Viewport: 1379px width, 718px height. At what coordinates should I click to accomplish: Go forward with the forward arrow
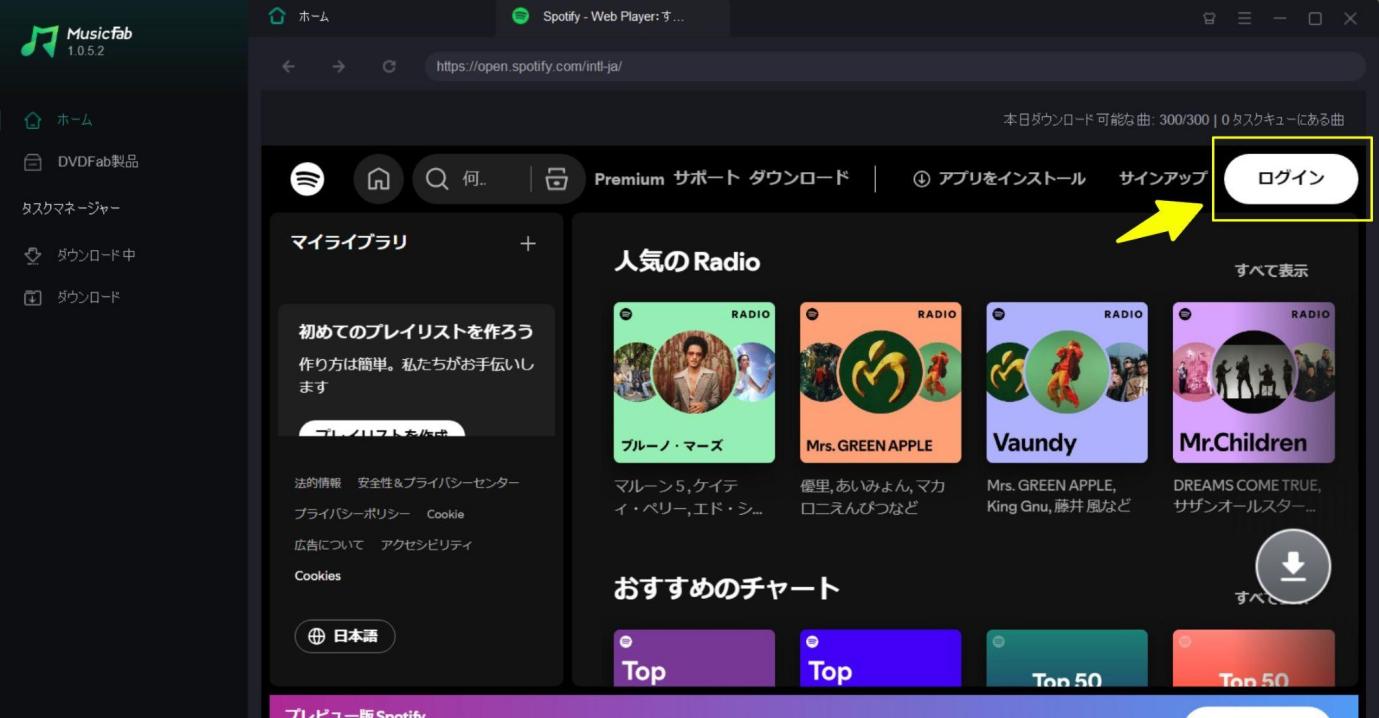click(x=339, y=67)
